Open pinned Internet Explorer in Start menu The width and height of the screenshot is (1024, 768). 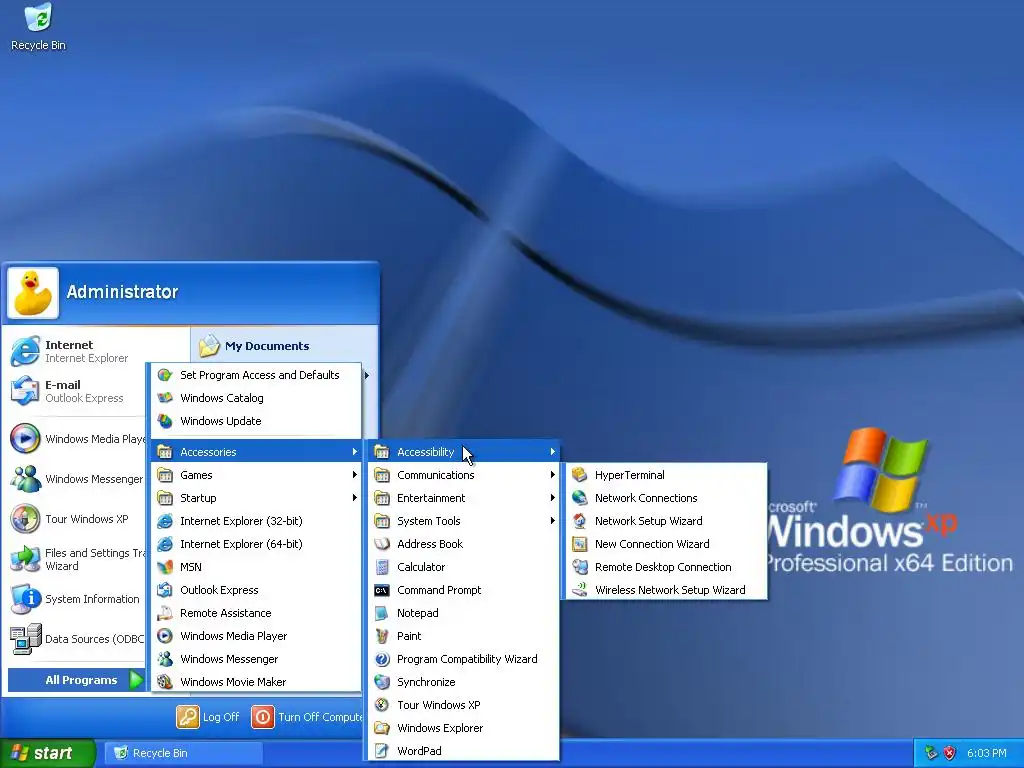click(77, 351)
